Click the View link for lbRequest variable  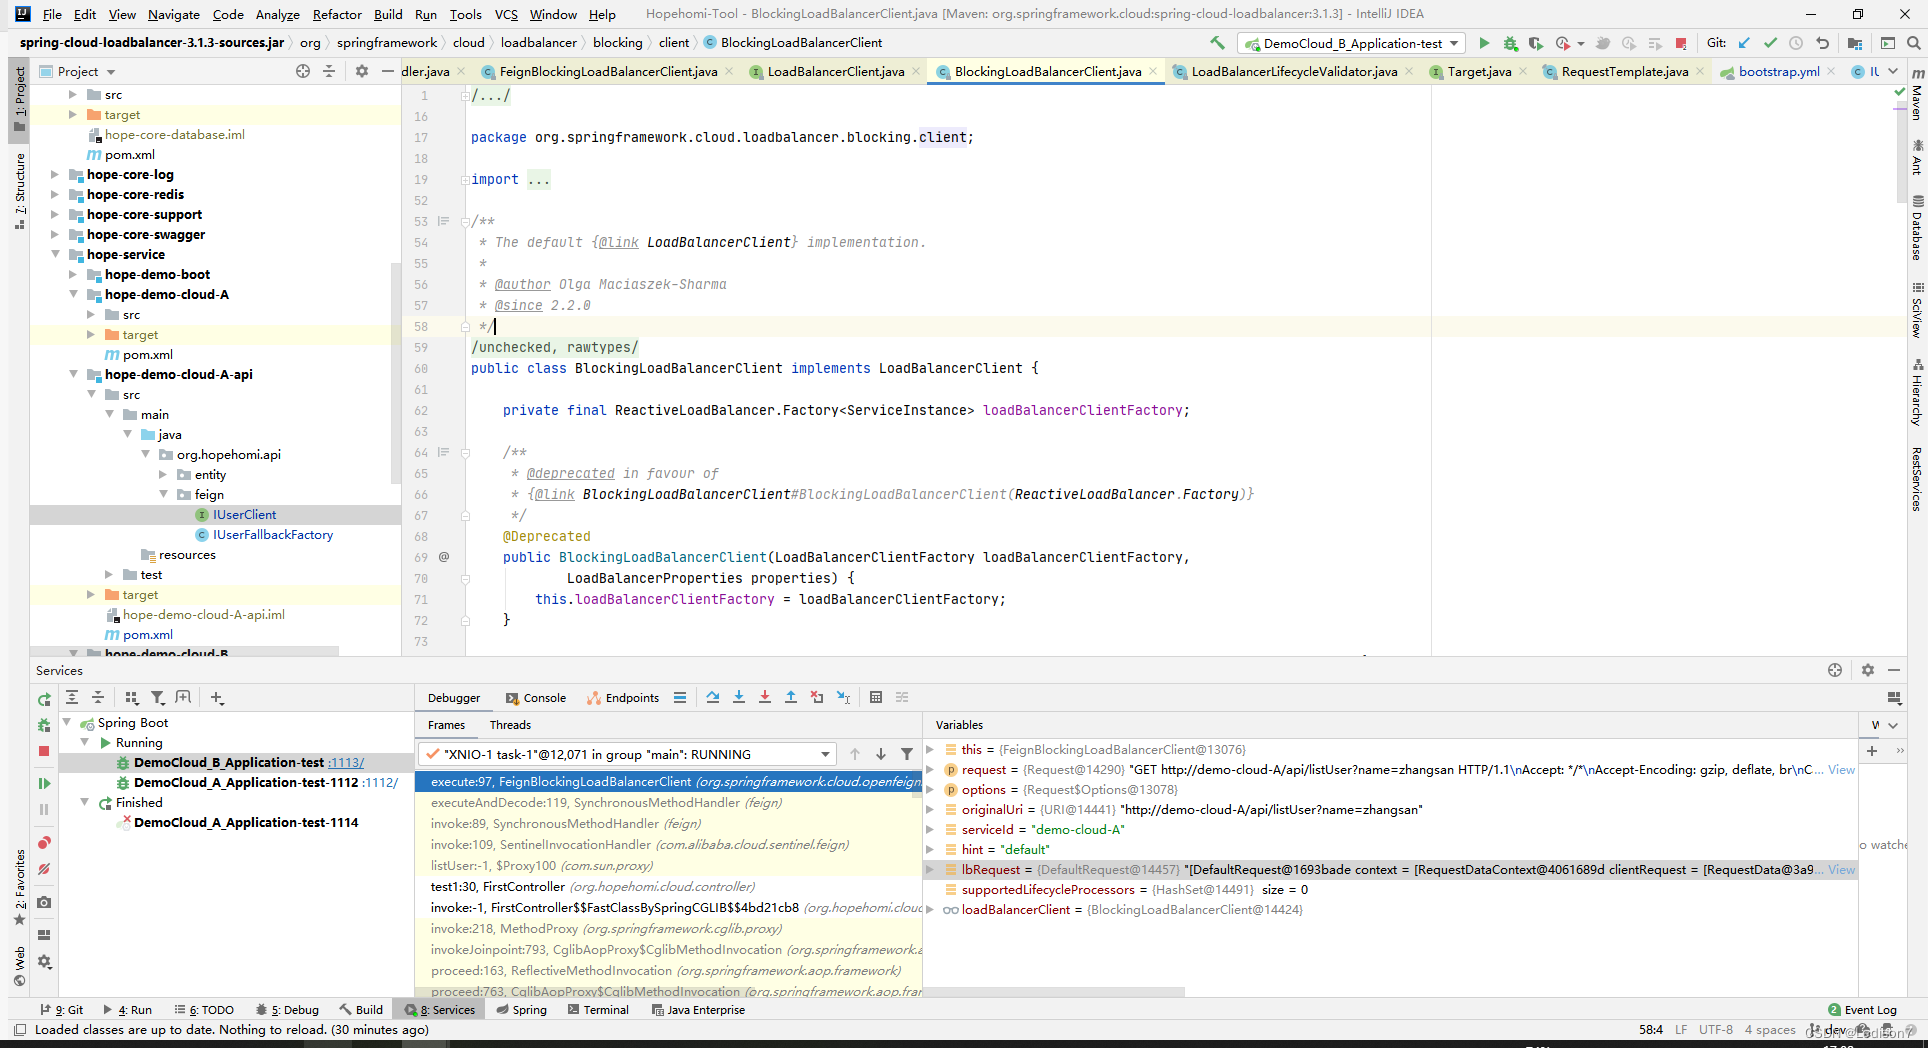pyautogui.click(x=1841, y=869)
